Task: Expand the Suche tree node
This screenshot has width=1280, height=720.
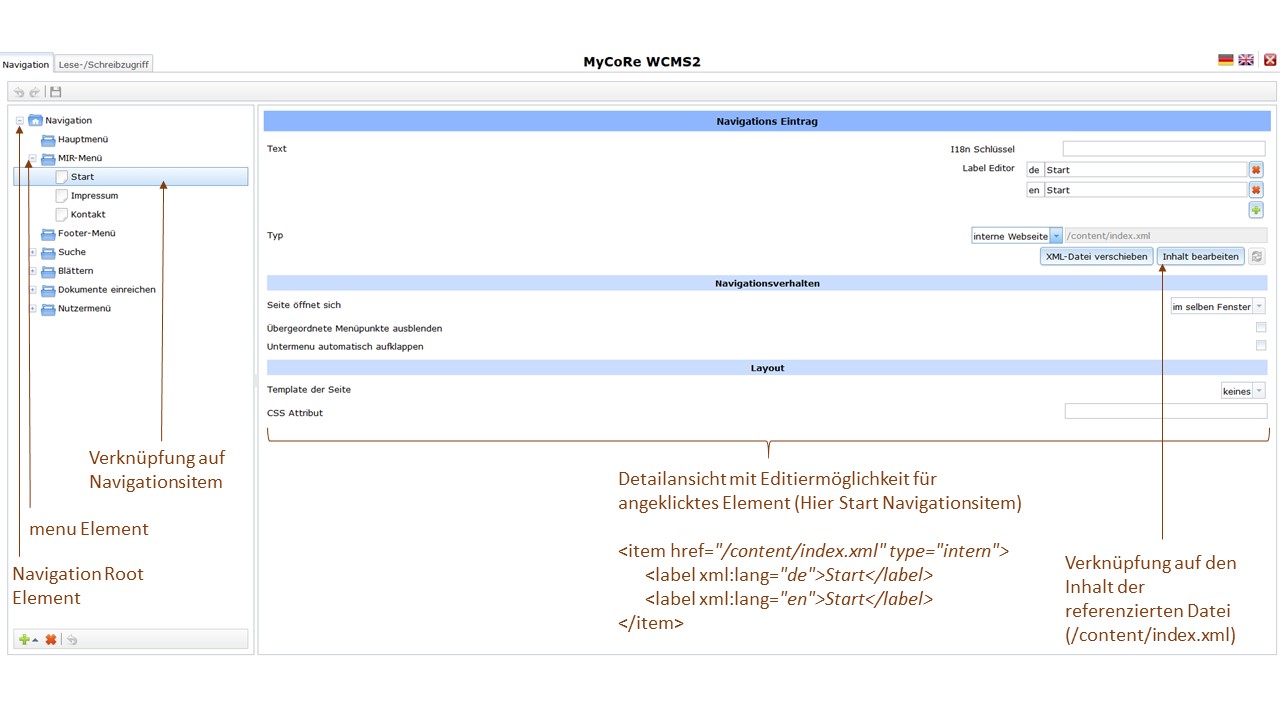Action: coord(33,252)
